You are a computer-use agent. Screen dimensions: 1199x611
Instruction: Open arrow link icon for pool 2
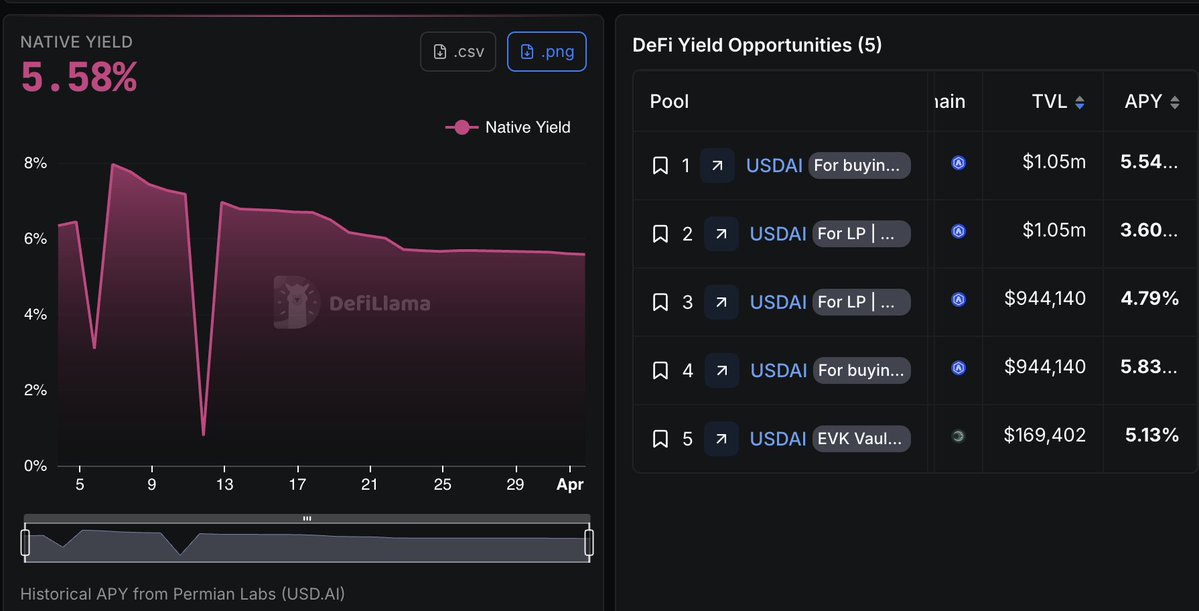coord(721,234)
